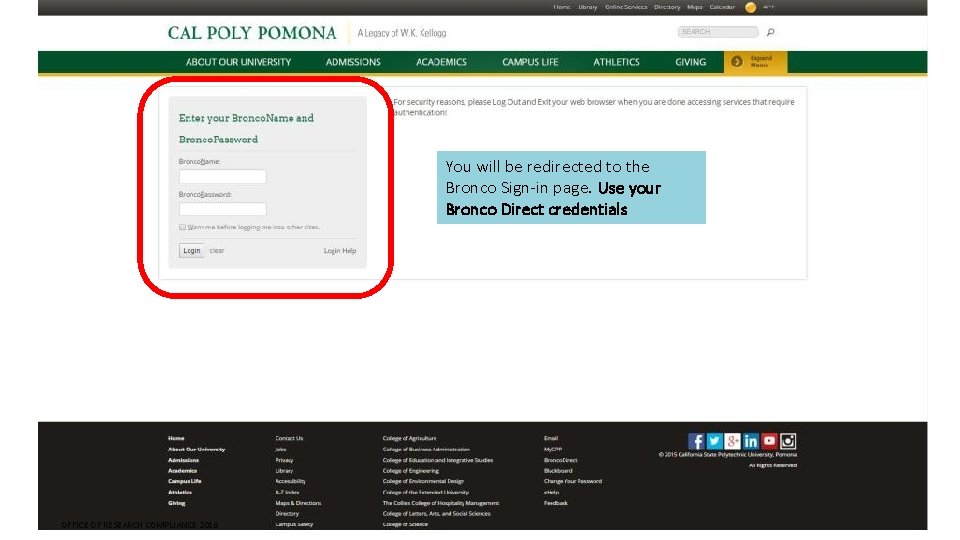The width and height of the screenshot is (960, 540).
Task: Open the YouTube social icon
Action: click(x=769, y=441)
